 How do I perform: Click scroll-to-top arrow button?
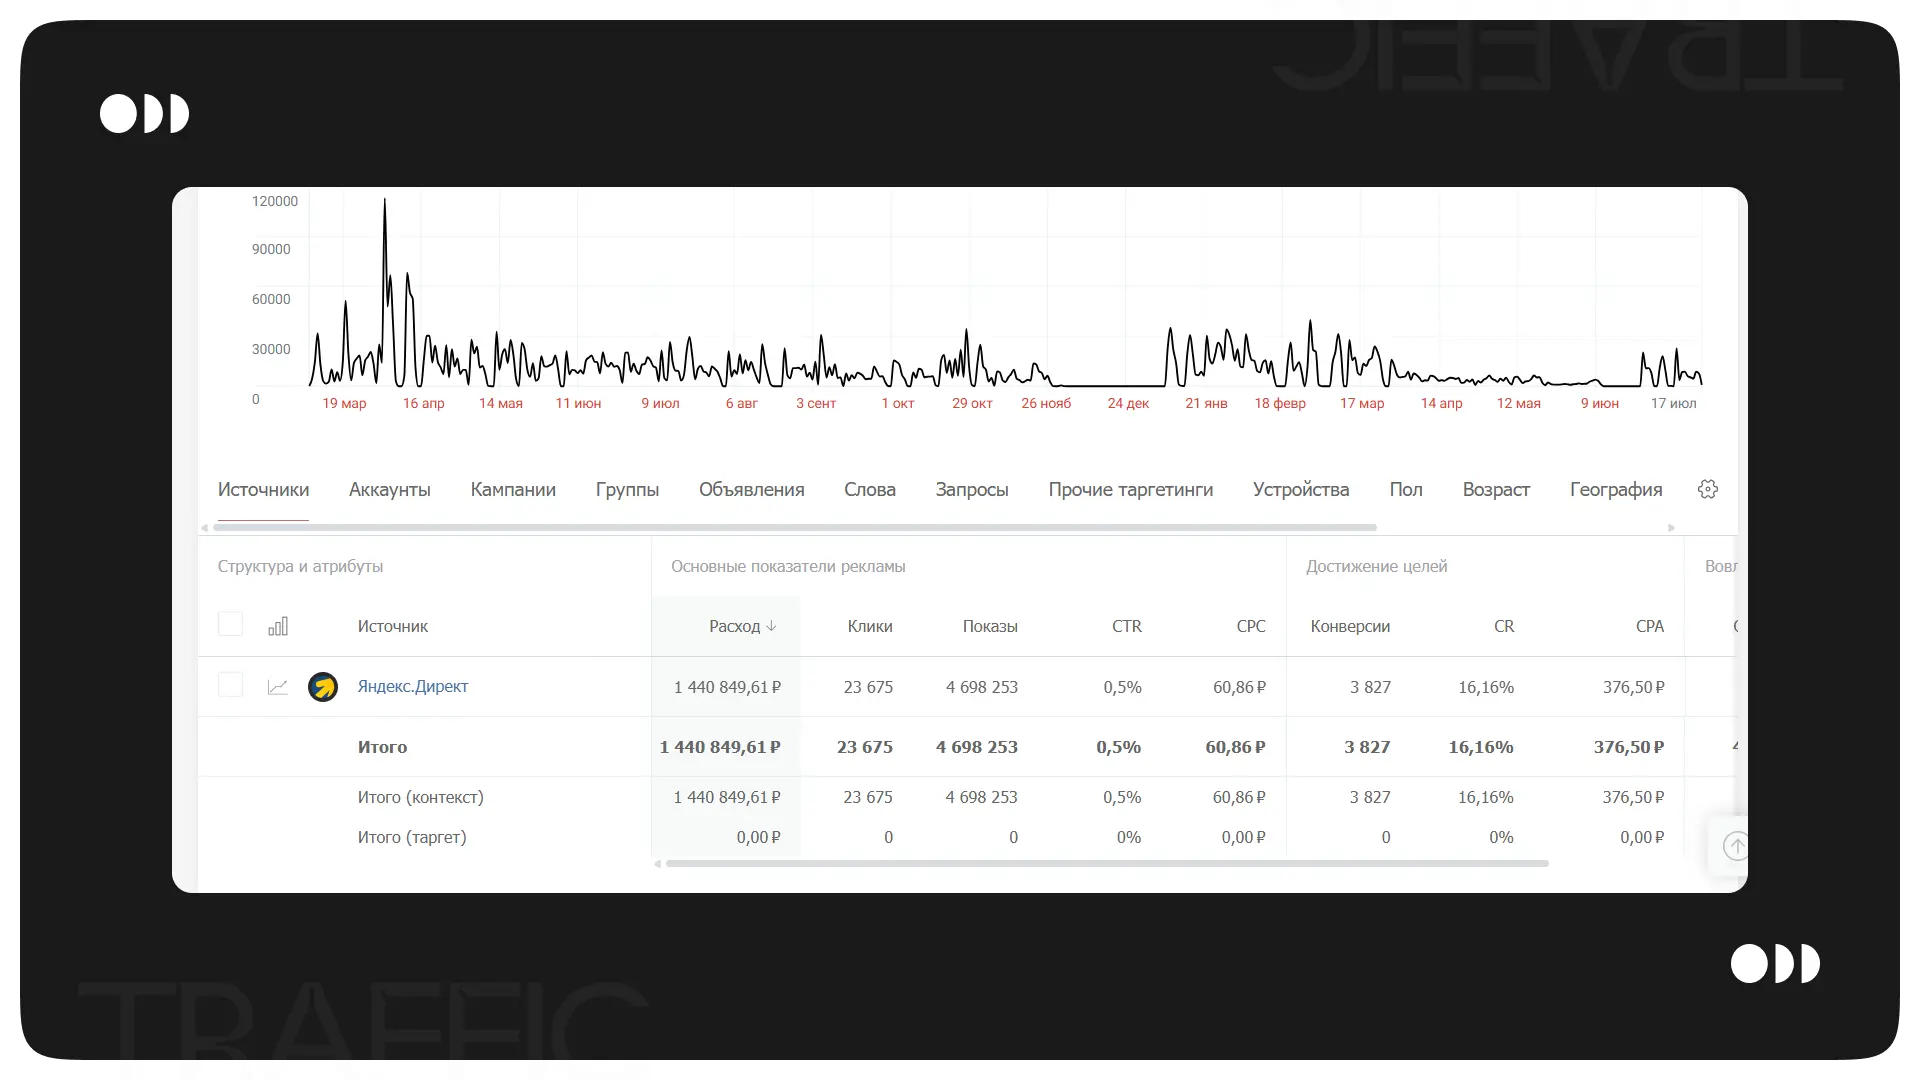click(x=1736, y=846)
